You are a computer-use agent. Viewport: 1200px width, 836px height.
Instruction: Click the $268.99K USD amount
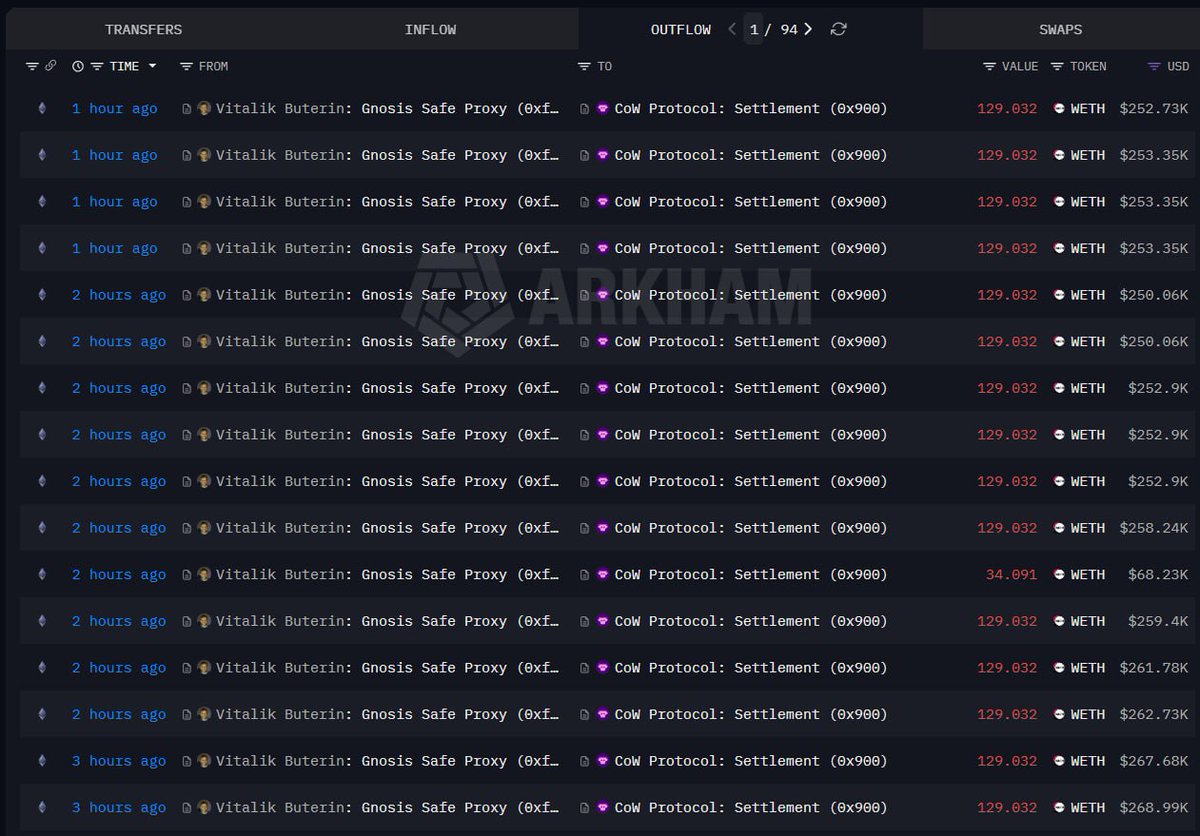pos(1154,808)
